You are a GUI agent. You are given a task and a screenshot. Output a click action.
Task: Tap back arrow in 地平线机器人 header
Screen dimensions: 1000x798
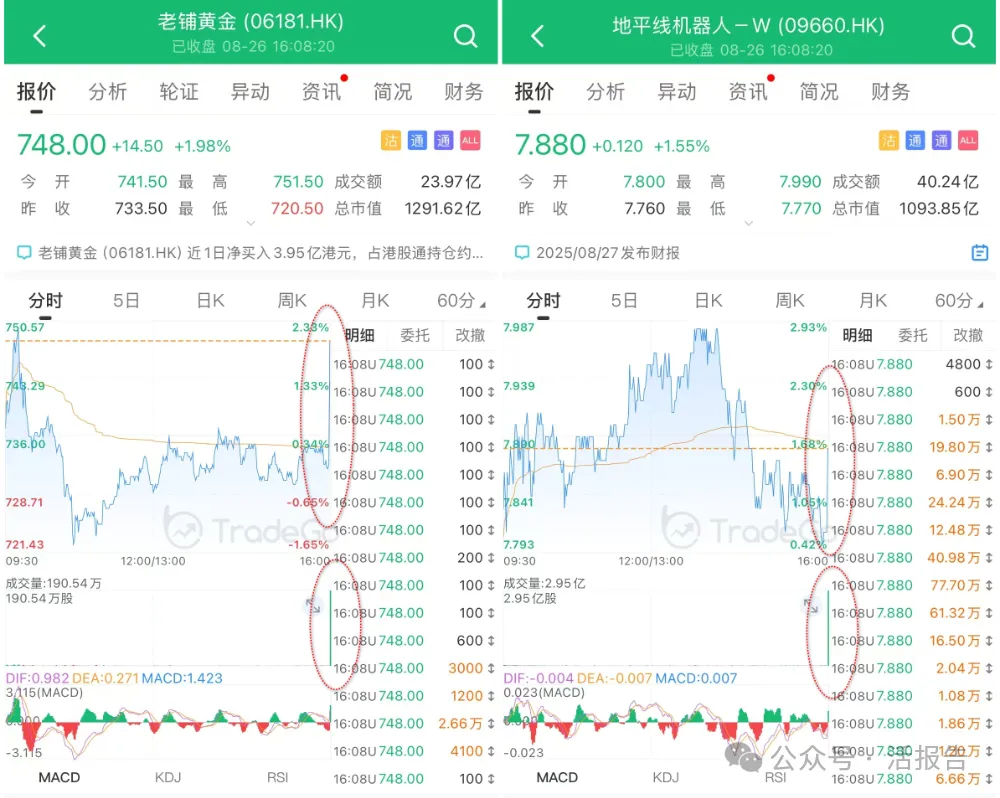tap(538, 36)
